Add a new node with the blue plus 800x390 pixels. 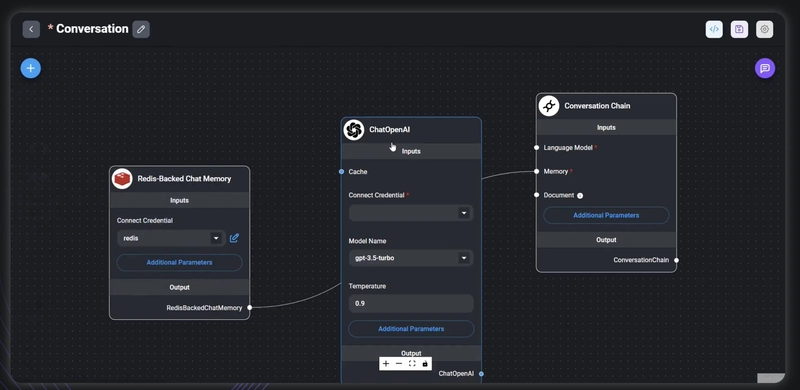point(31,68)
